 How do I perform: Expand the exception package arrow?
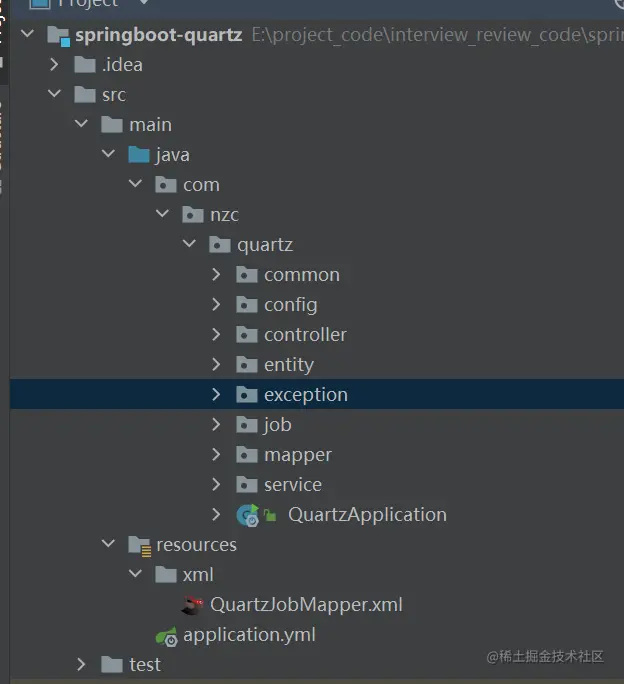tap(216, 395)
